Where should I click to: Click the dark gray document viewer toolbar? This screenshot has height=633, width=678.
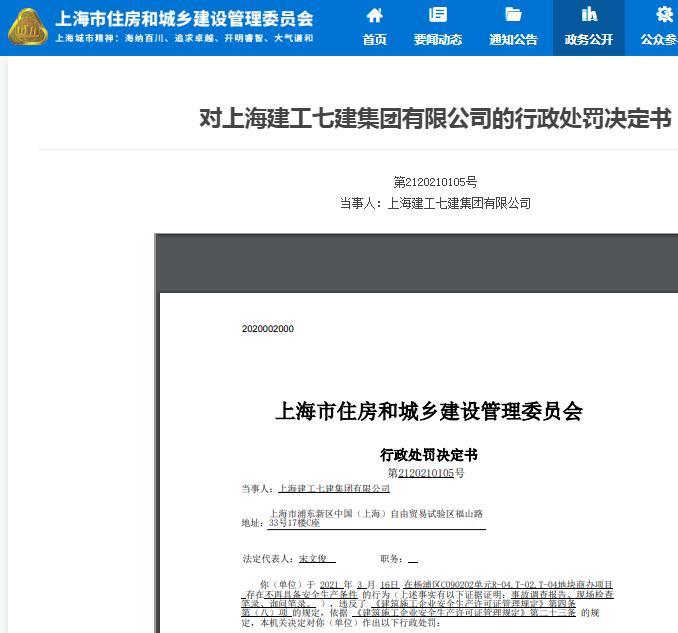[x=417, y=263]
